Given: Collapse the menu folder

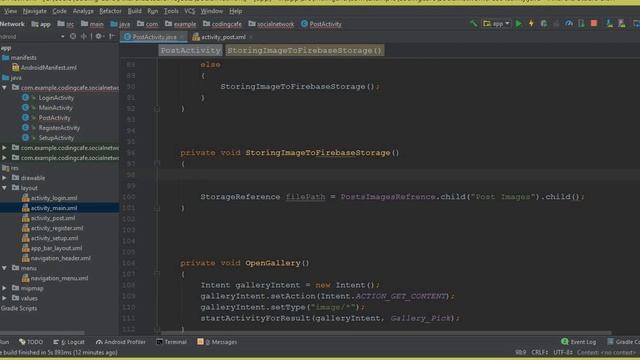Looking at the screenshot, I should click(4, 268).
